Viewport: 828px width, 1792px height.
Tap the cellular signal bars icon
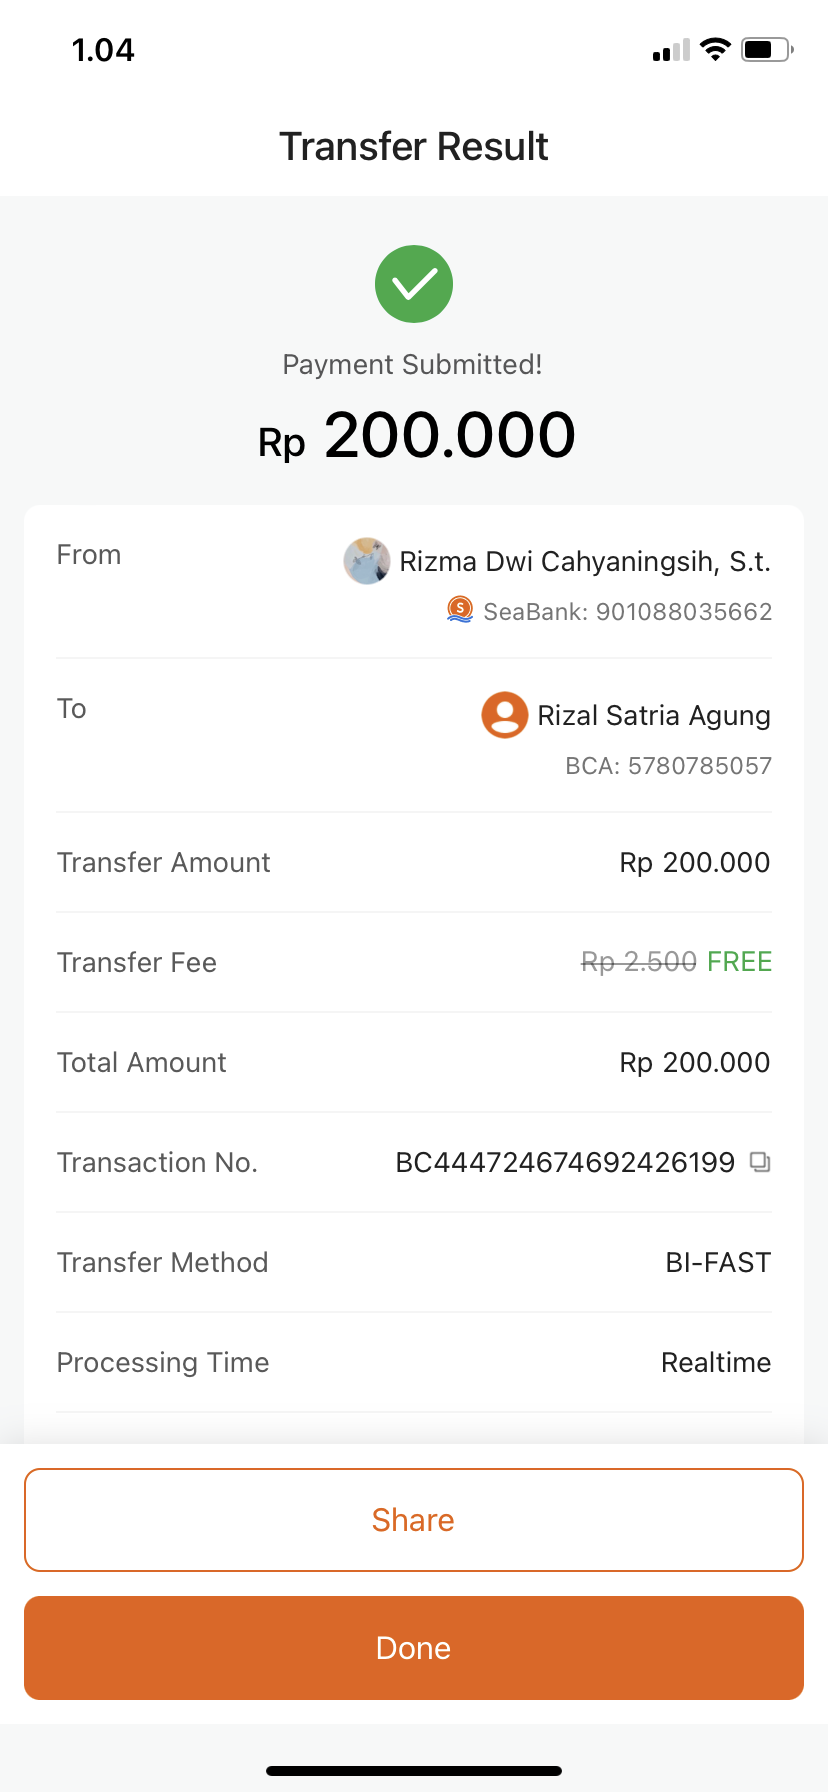pos(671,50)
